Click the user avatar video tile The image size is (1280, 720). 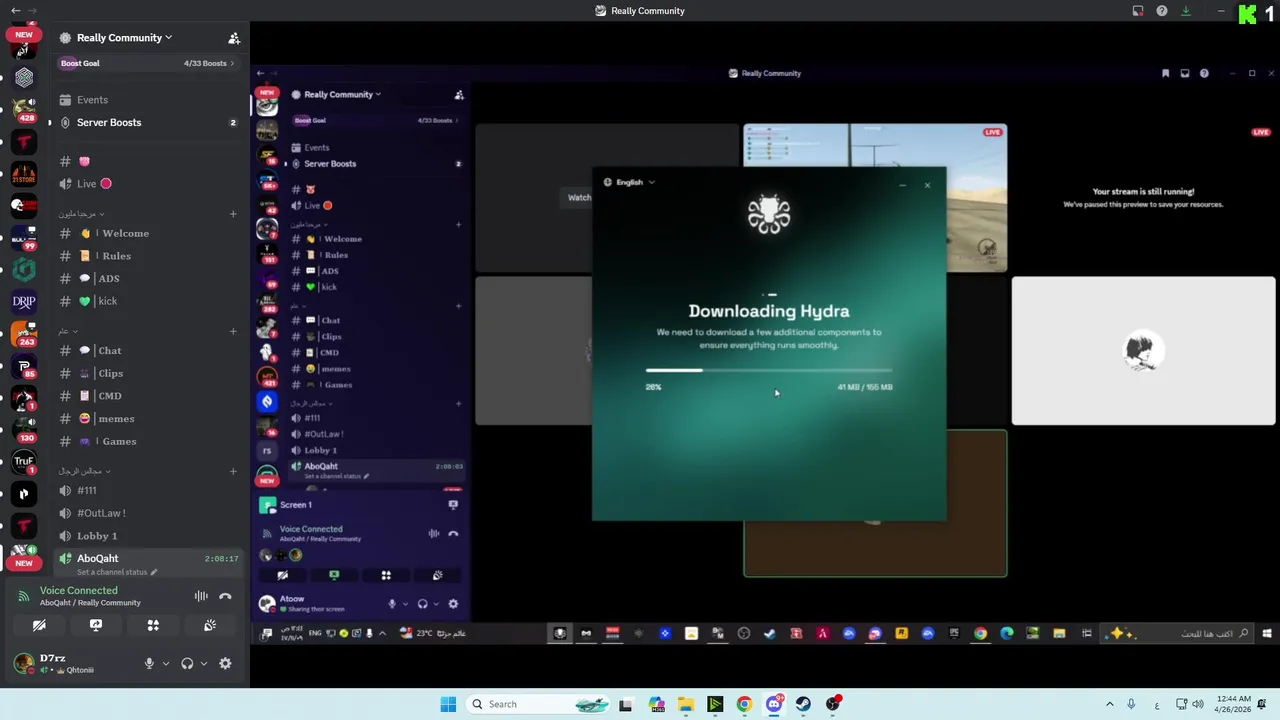click(x=1143, y=351)
